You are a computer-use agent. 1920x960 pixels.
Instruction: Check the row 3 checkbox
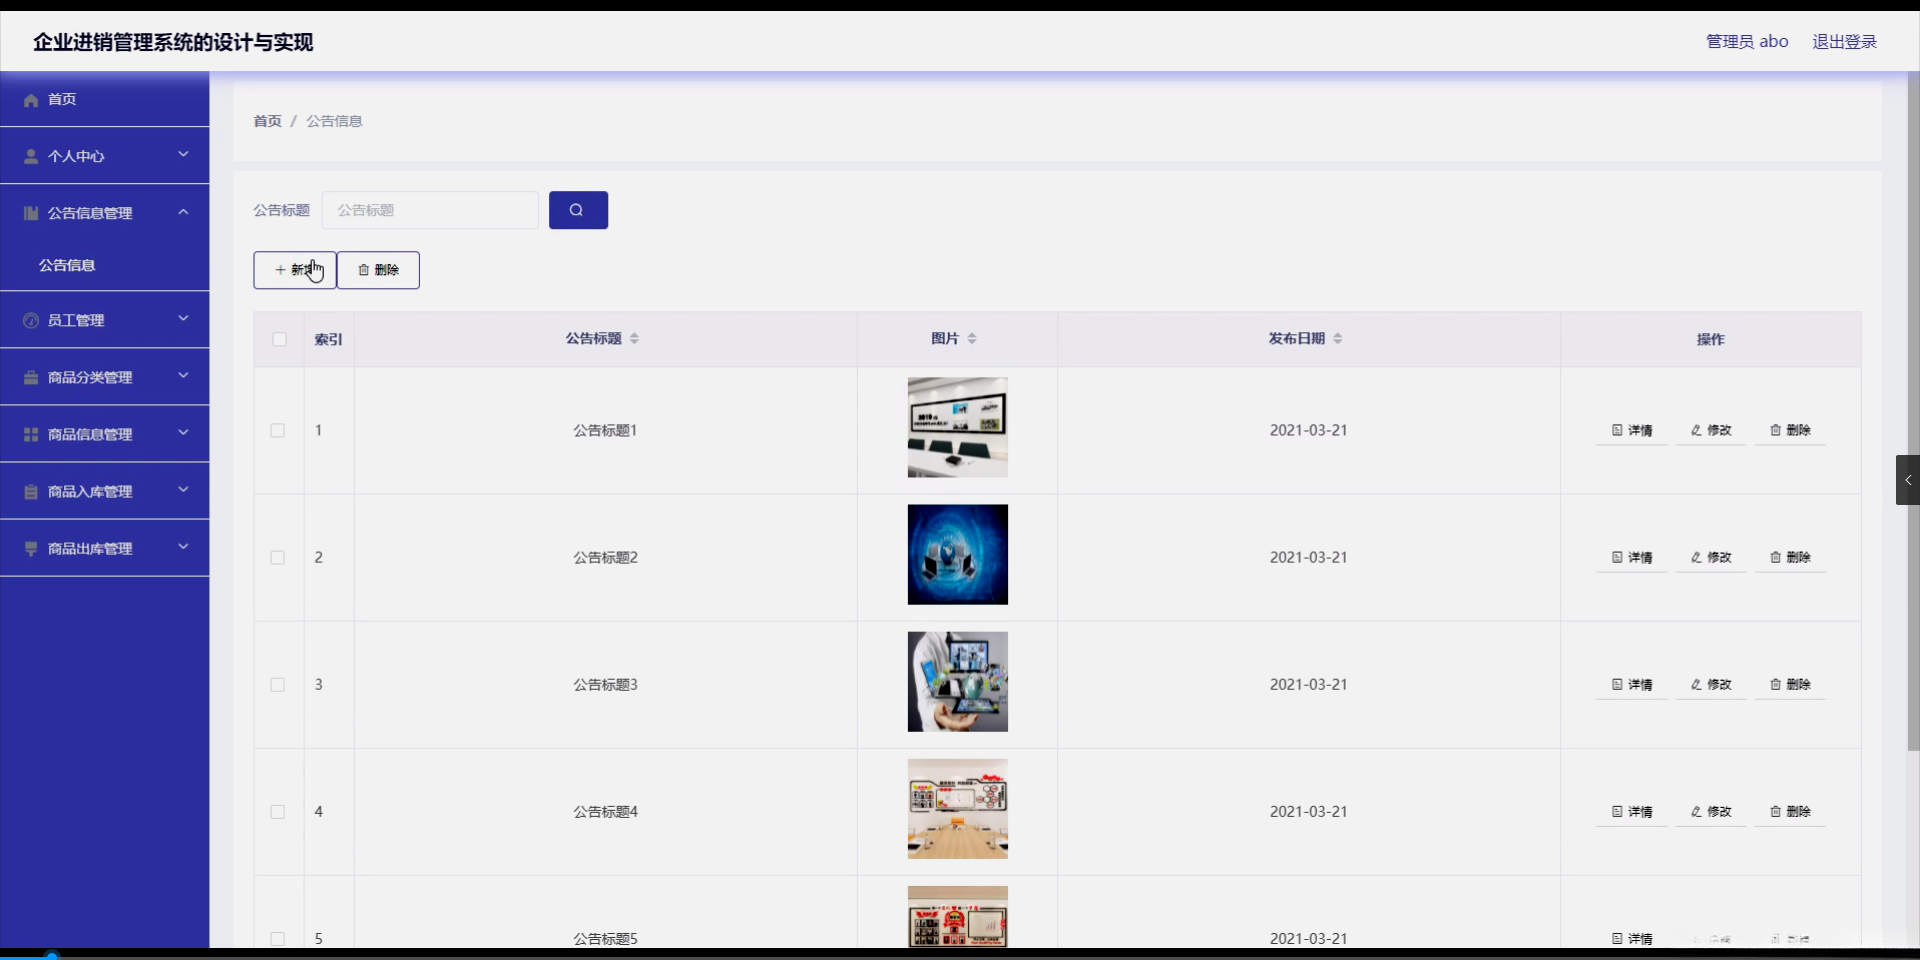(x=278, y=685)
